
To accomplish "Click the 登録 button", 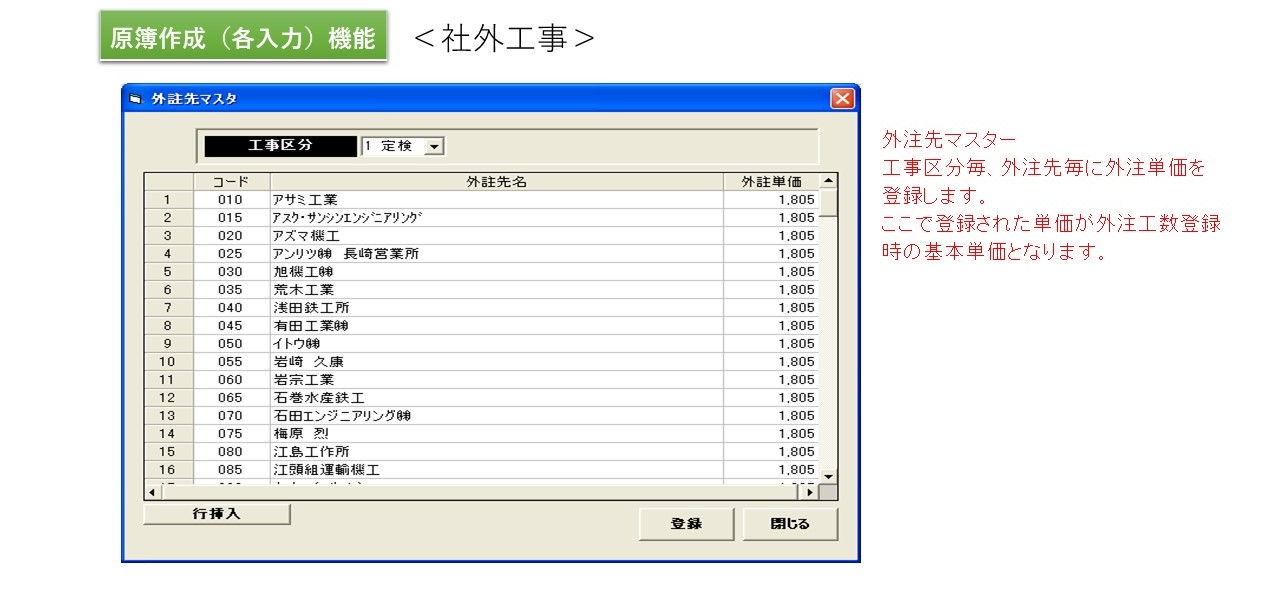I will point(686,524).
